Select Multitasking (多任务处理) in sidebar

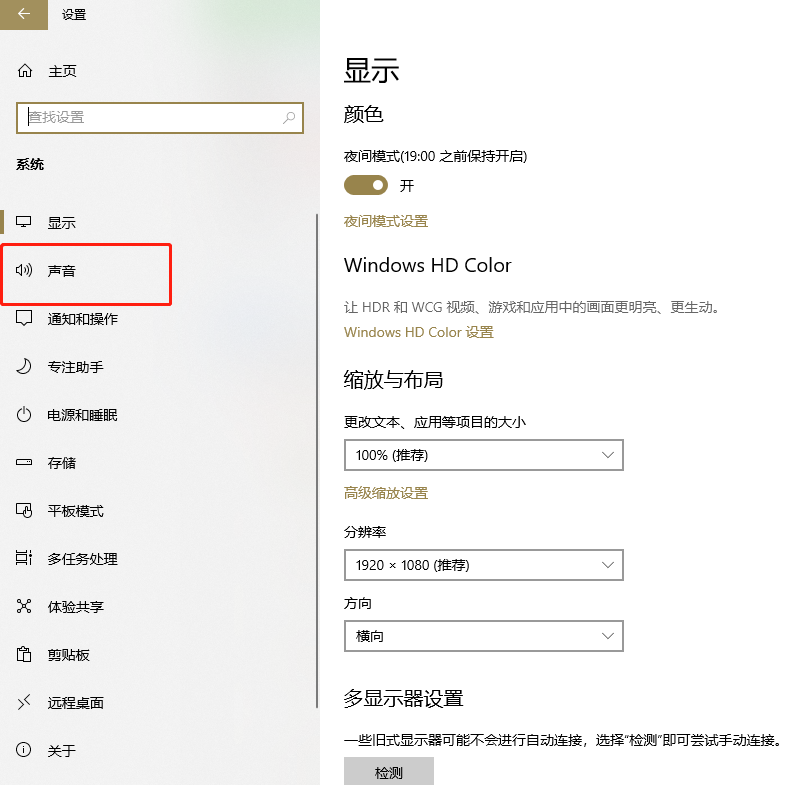click(x=83, y=559)
